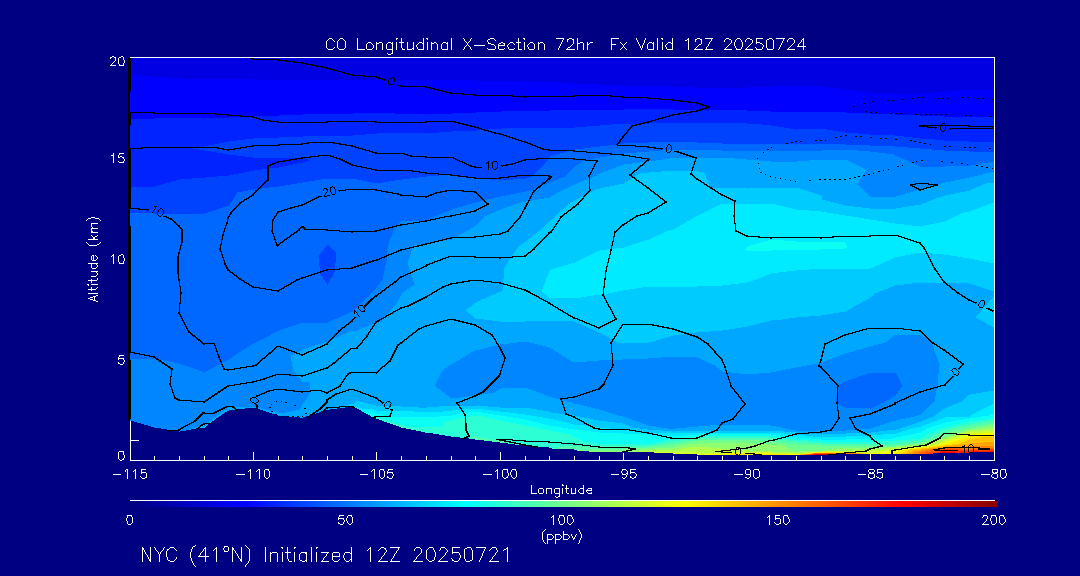
Task: Click the "200" colorbar tick label
Action: (994, 520)
